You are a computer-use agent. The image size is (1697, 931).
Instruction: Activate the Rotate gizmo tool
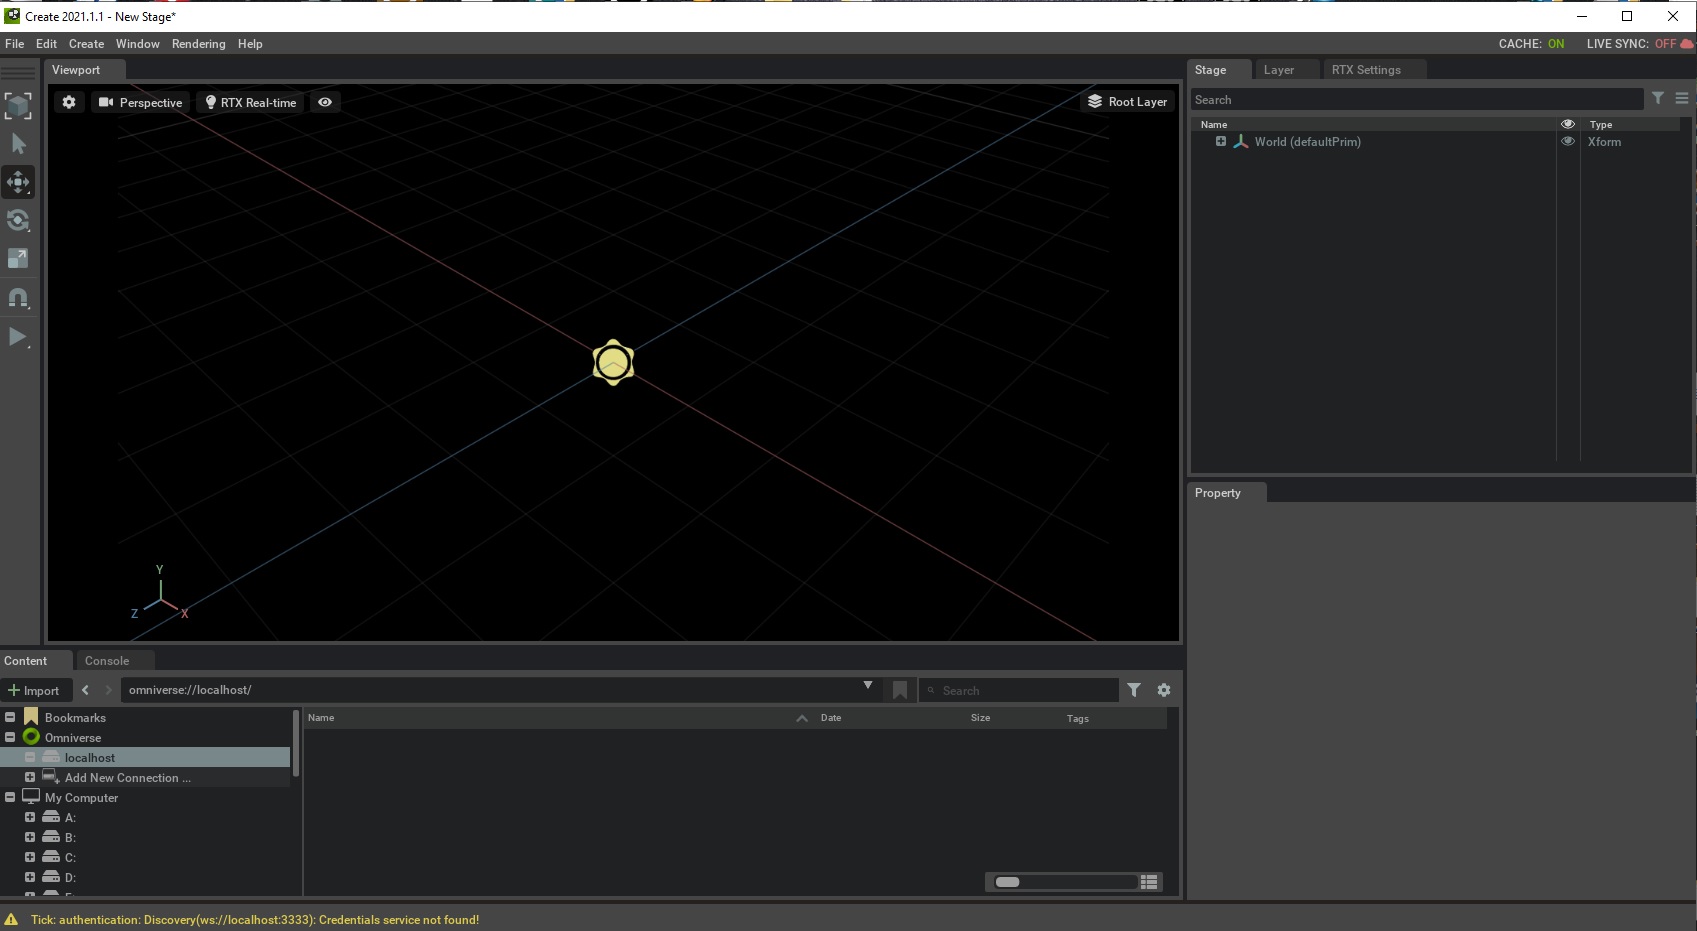coord(18,220)
